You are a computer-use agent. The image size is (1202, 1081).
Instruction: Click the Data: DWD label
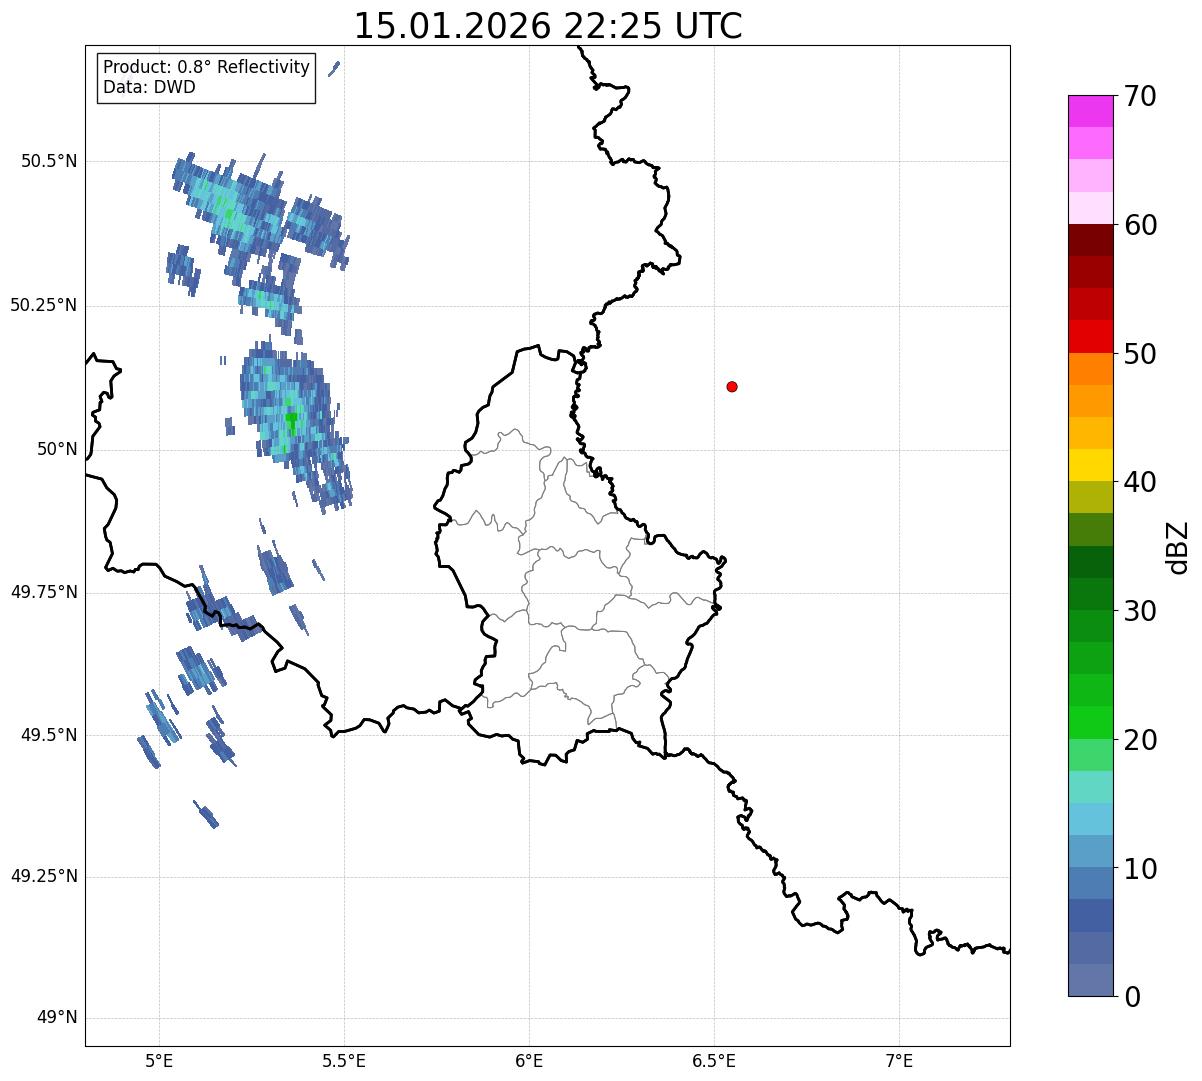149,87
